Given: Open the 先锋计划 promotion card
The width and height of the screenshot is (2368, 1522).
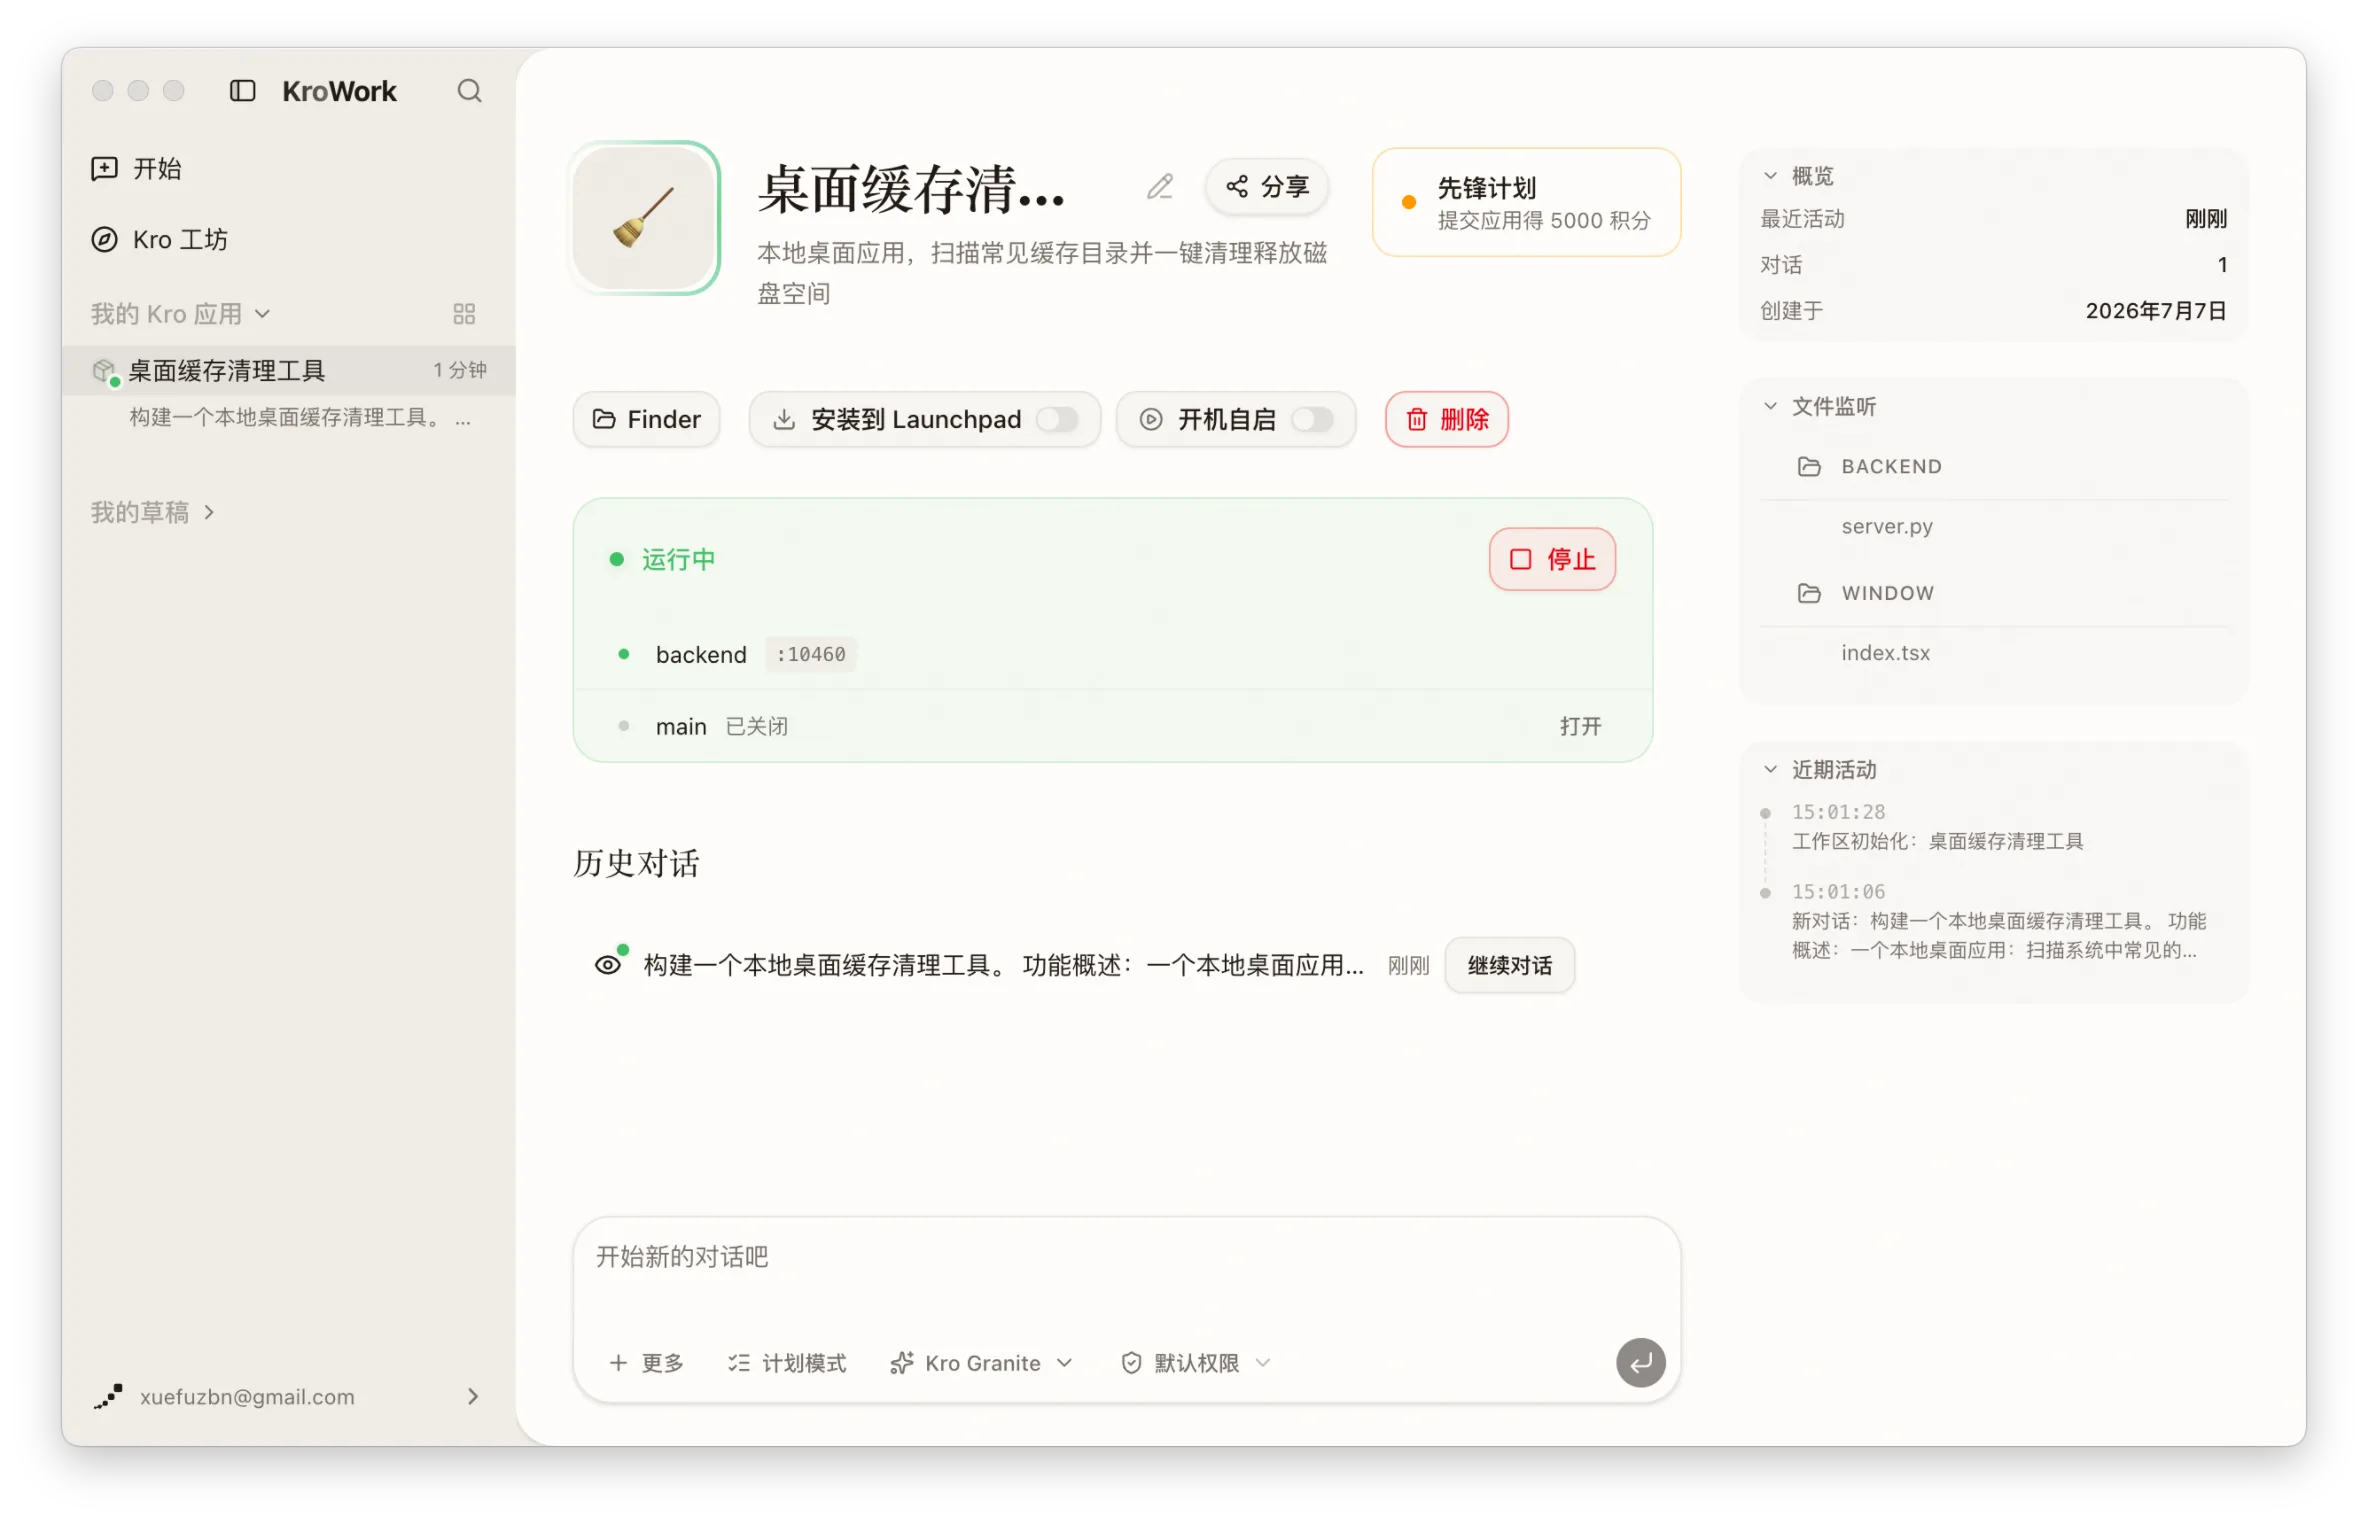Looking at the screenshot, I should [1526, 202].
